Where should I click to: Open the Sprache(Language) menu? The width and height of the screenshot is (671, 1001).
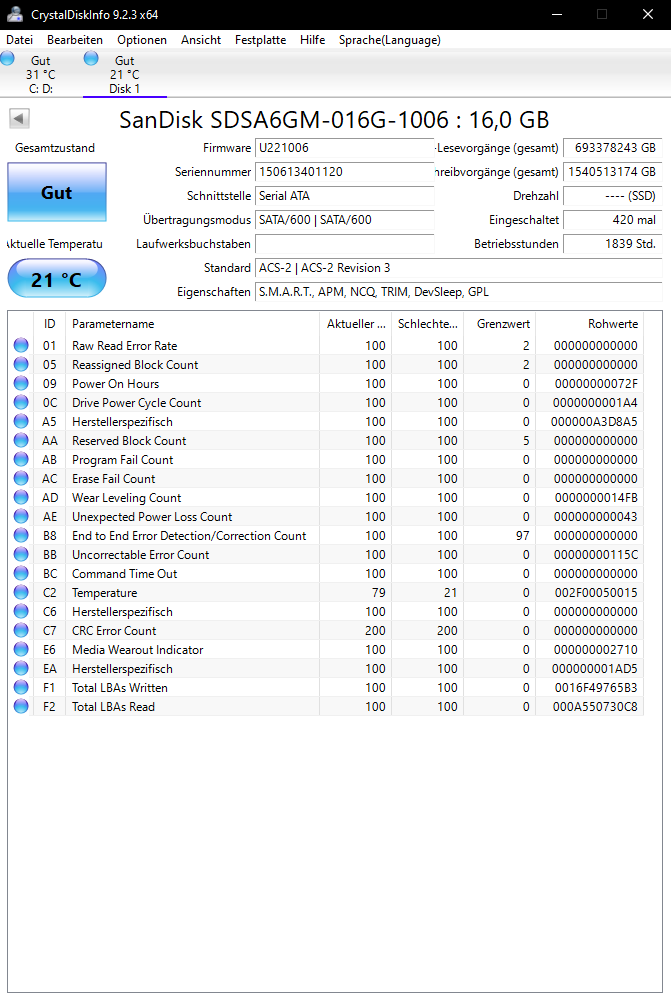point(389,40)
